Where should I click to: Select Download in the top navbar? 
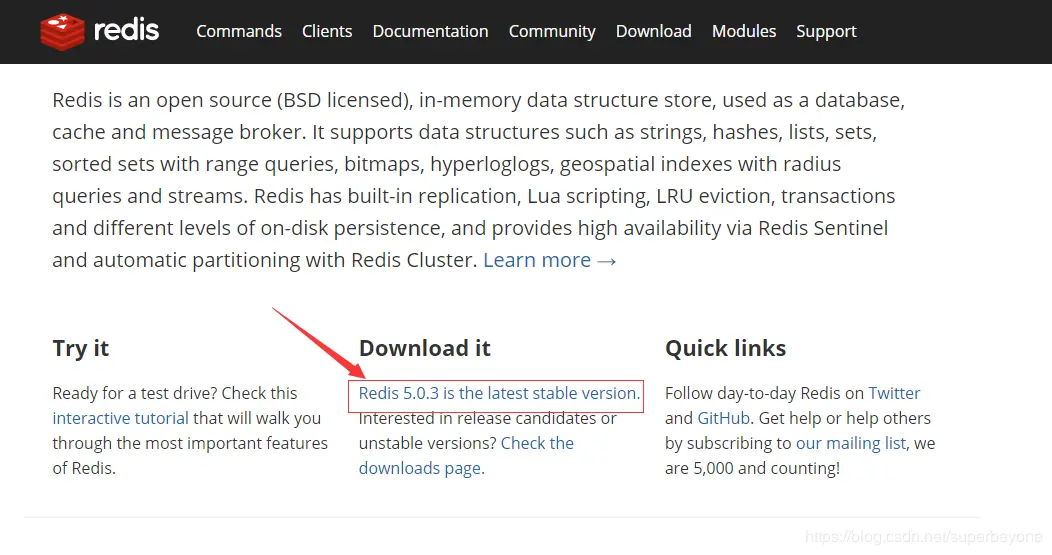tap(653, 31)
